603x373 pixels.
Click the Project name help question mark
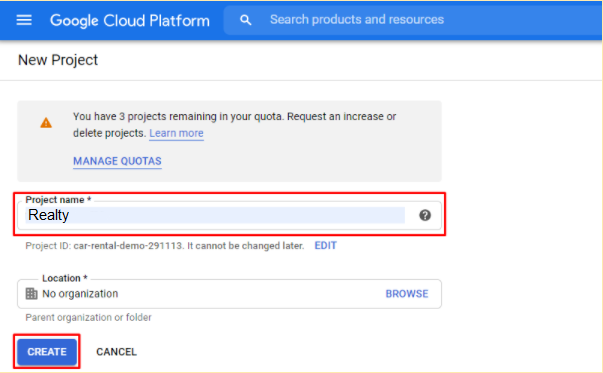click(425, 215)
